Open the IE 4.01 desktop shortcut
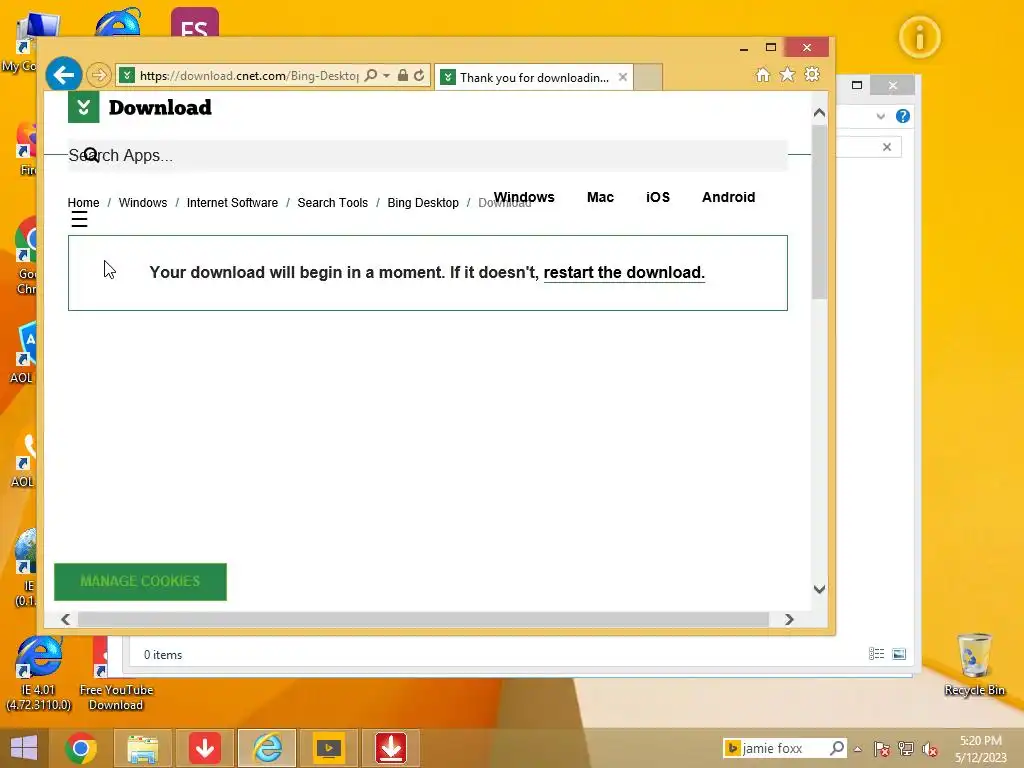The image size is (1024, 768). click(39, 674)
